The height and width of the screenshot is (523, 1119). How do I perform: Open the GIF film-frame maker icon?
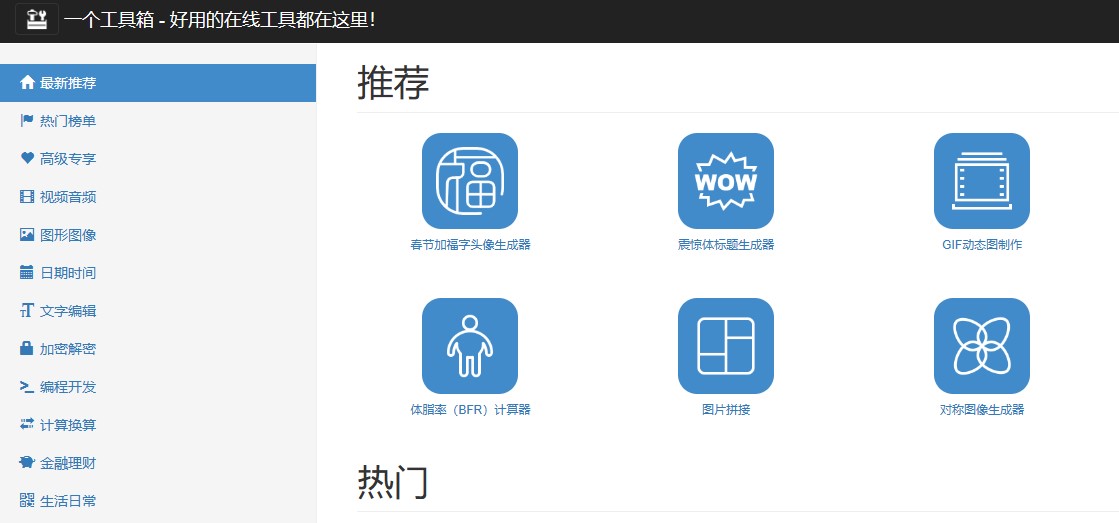(982, 181)
